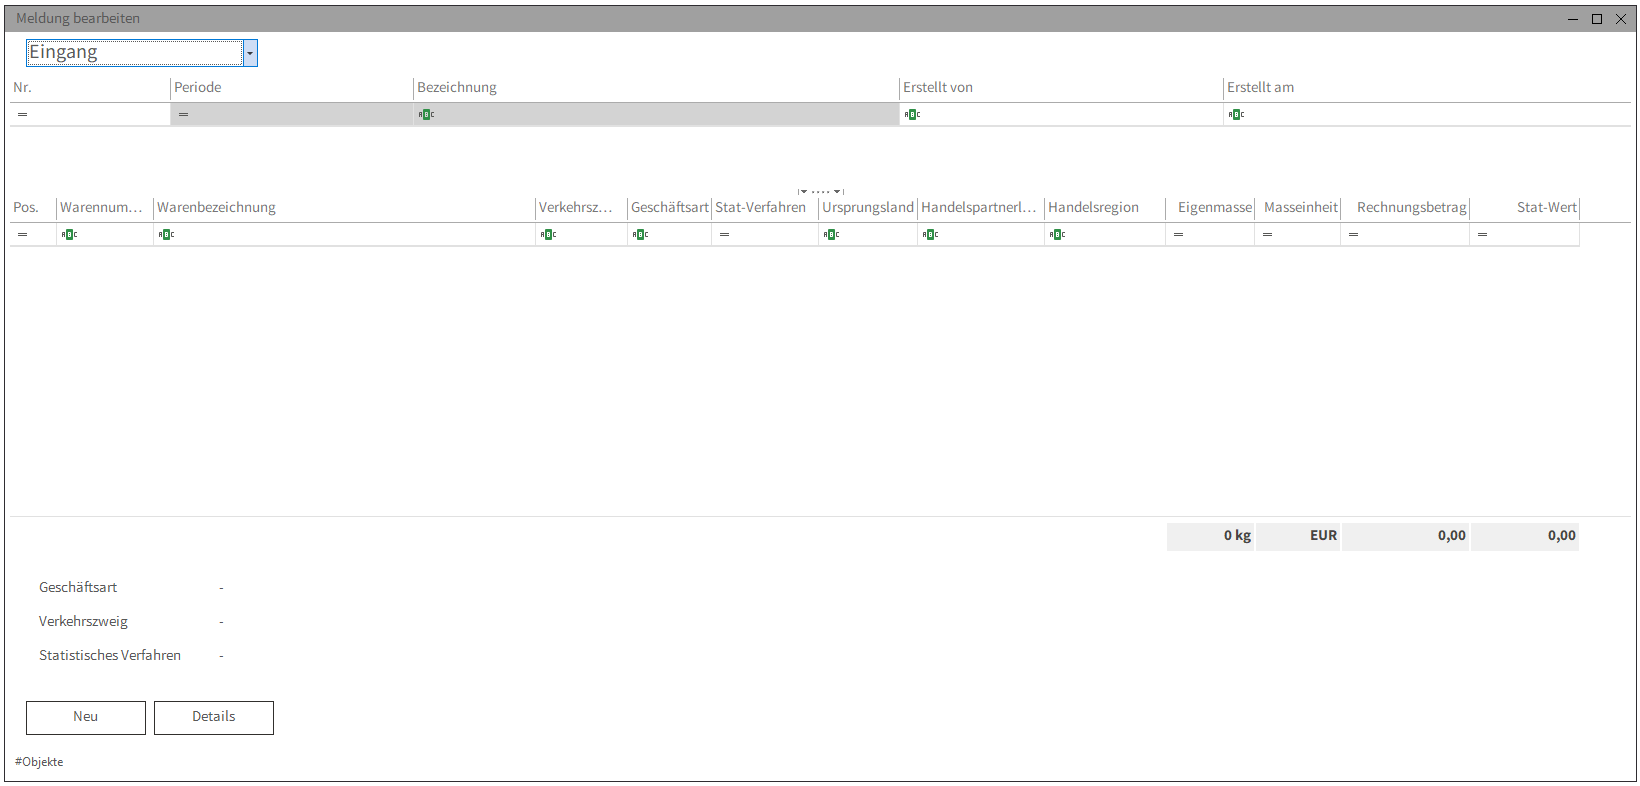The image size is (1640, 786).
Task: Click Handelsregion ABC filter icon
Action: coord(1057,235)
